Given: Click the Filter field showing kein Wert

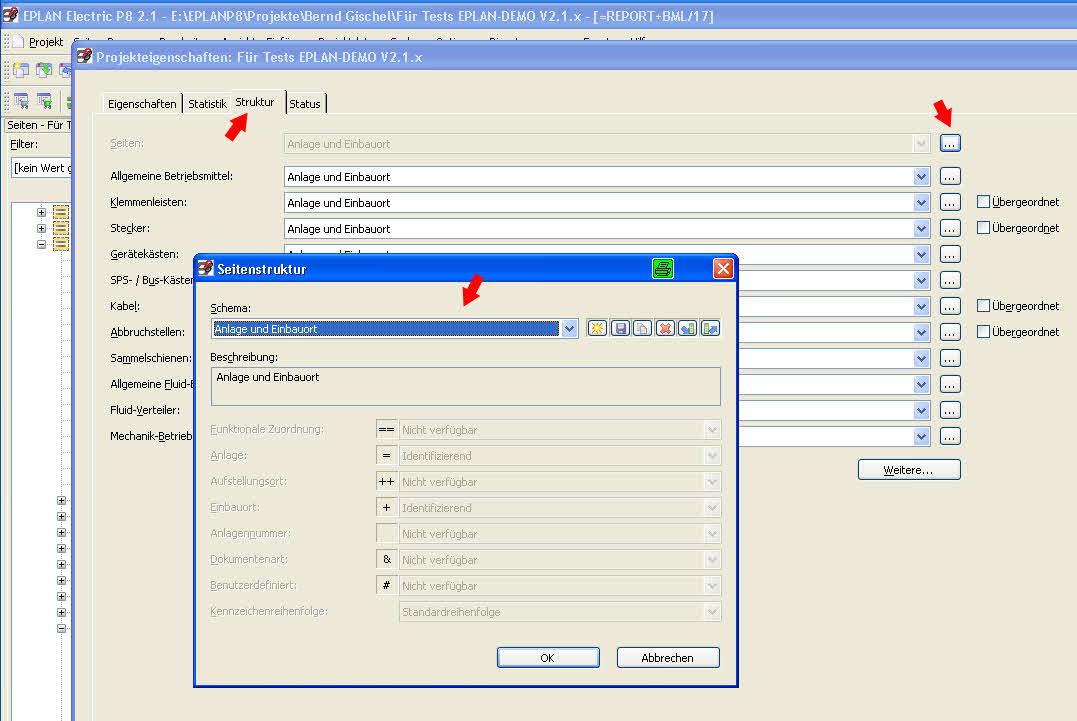Looking at the screenshot, I should click(x=41, y=168).
